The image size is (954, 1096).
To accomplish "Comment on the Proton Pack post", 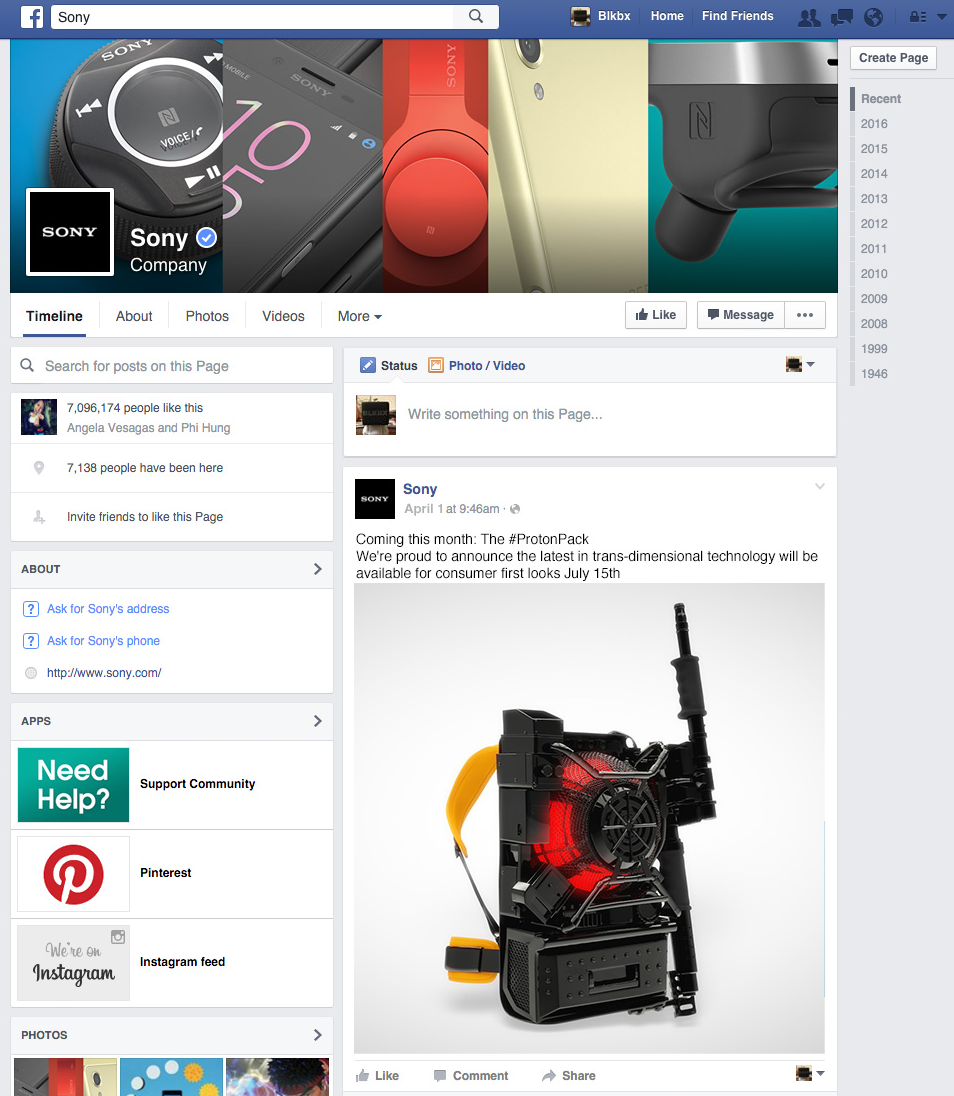I will click(x=471, y=1076).
